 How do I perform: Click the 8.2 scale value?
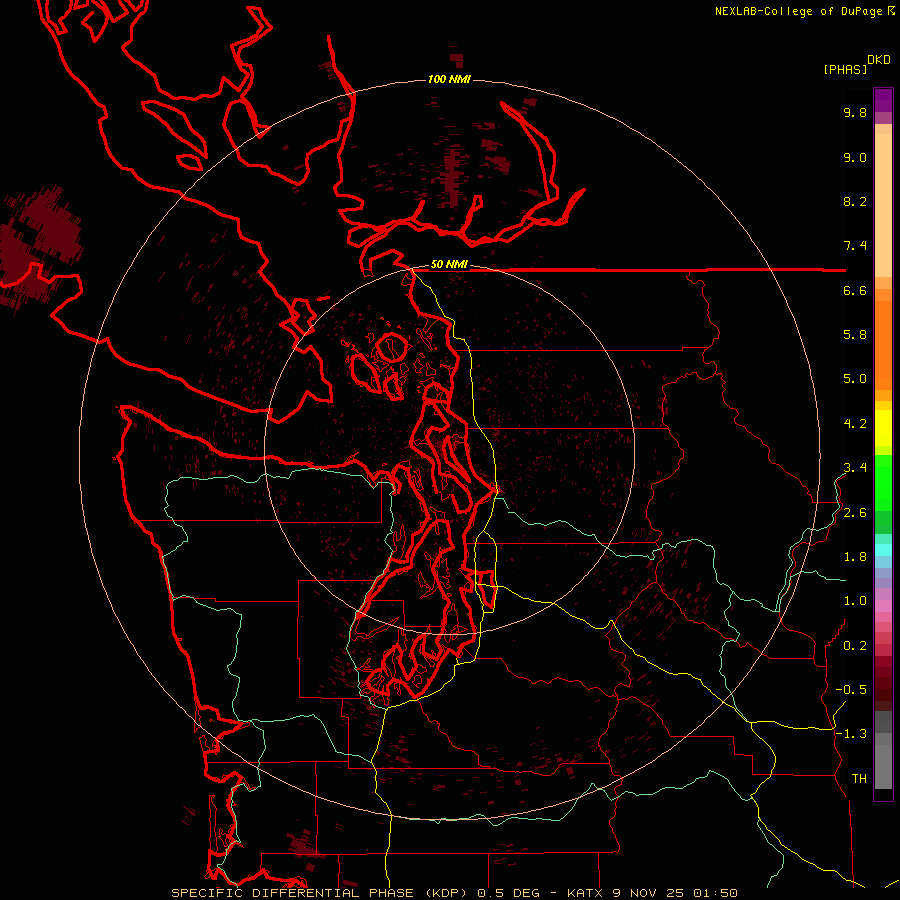tap(855, 201)
